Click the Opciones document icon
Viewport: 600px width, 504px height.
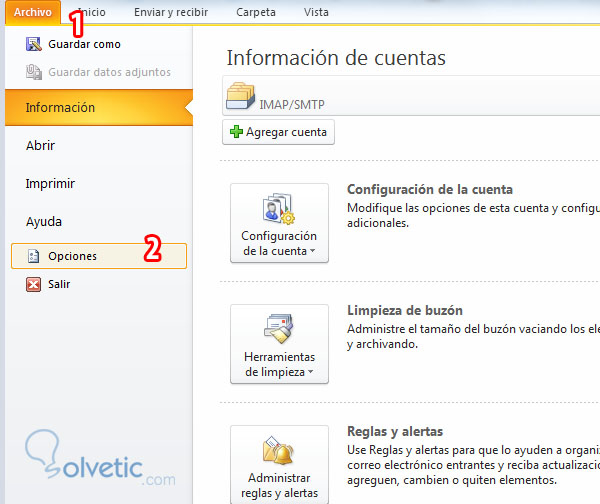point(34,256)
